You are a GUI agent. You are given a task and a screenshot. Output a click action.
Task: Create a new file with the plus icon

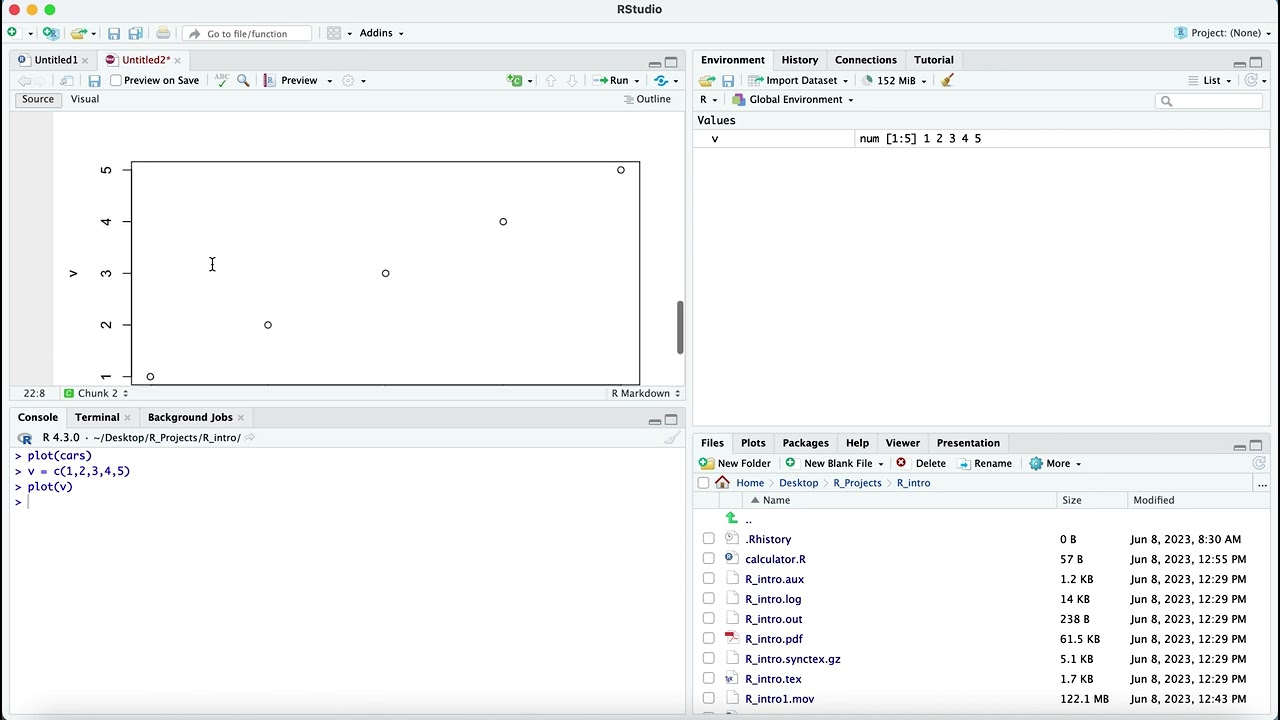click(x=12, y=33)
